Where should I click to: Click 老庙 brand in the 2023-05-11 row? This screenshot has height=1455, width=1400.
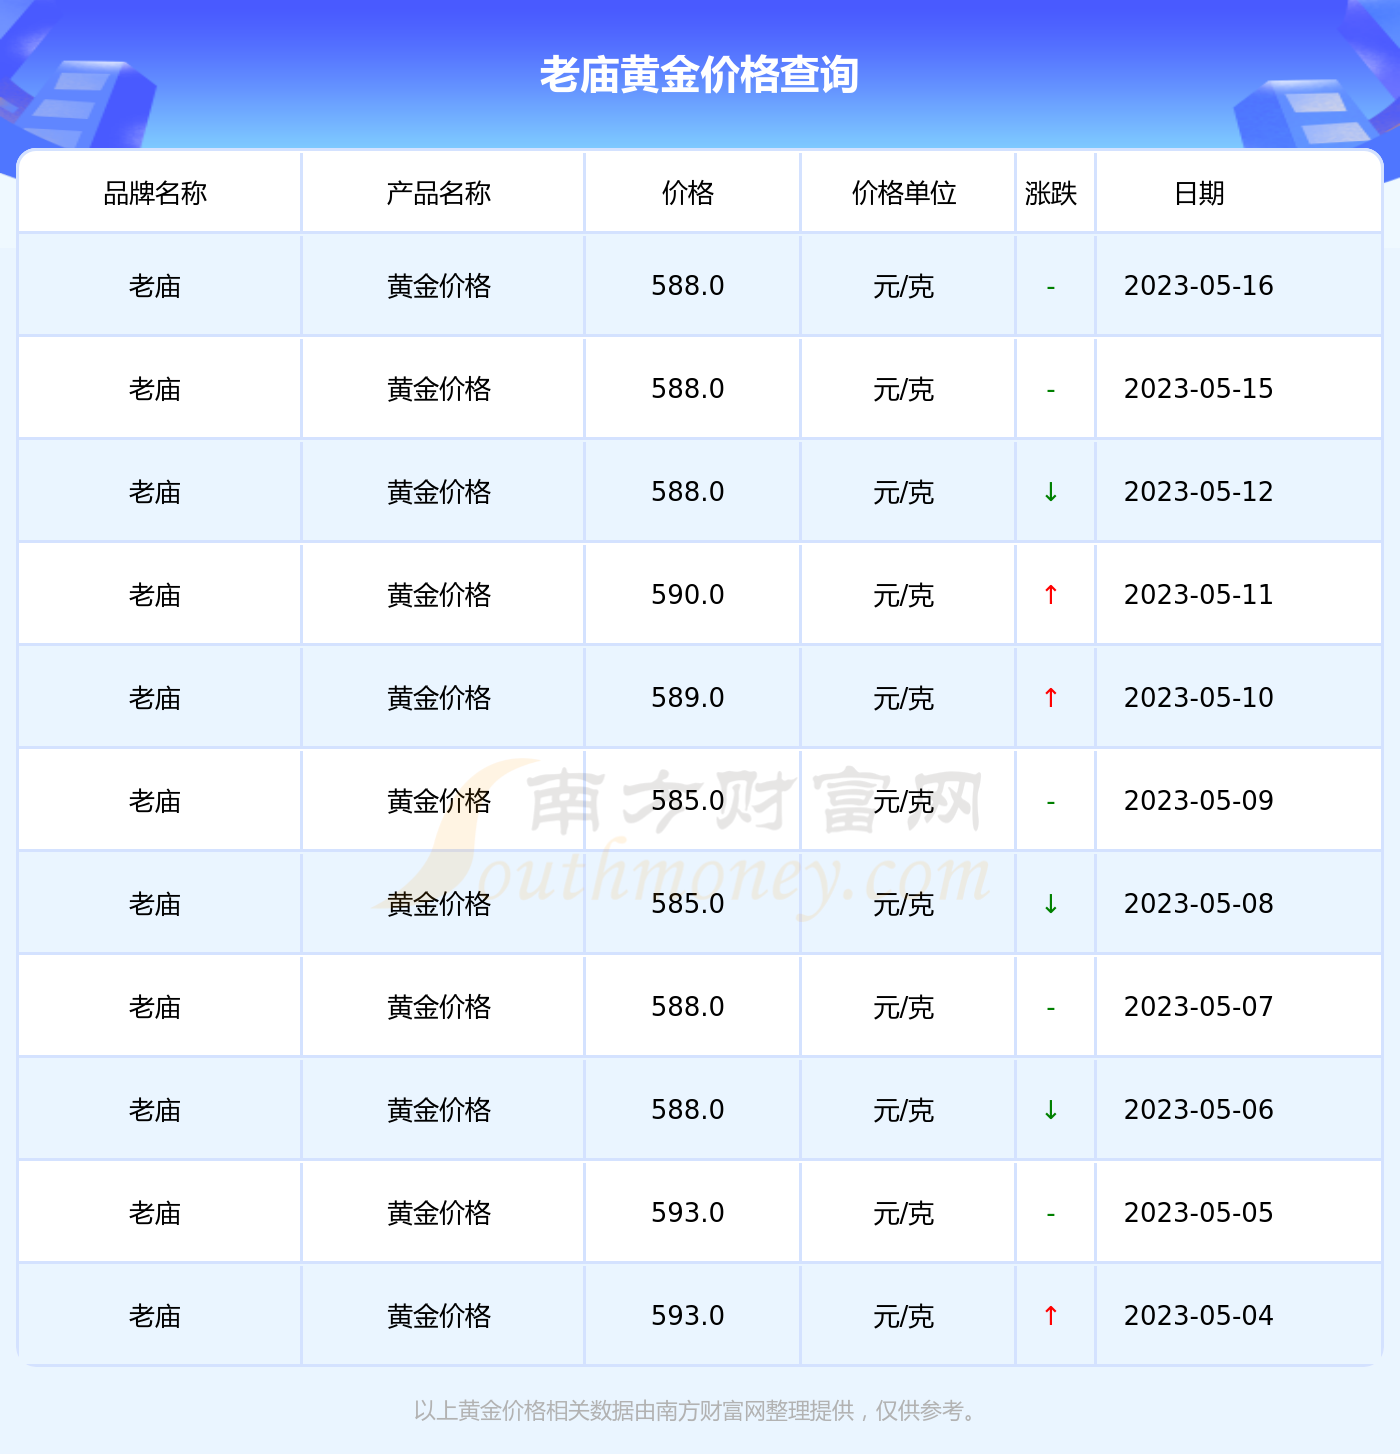coord(155,596)
